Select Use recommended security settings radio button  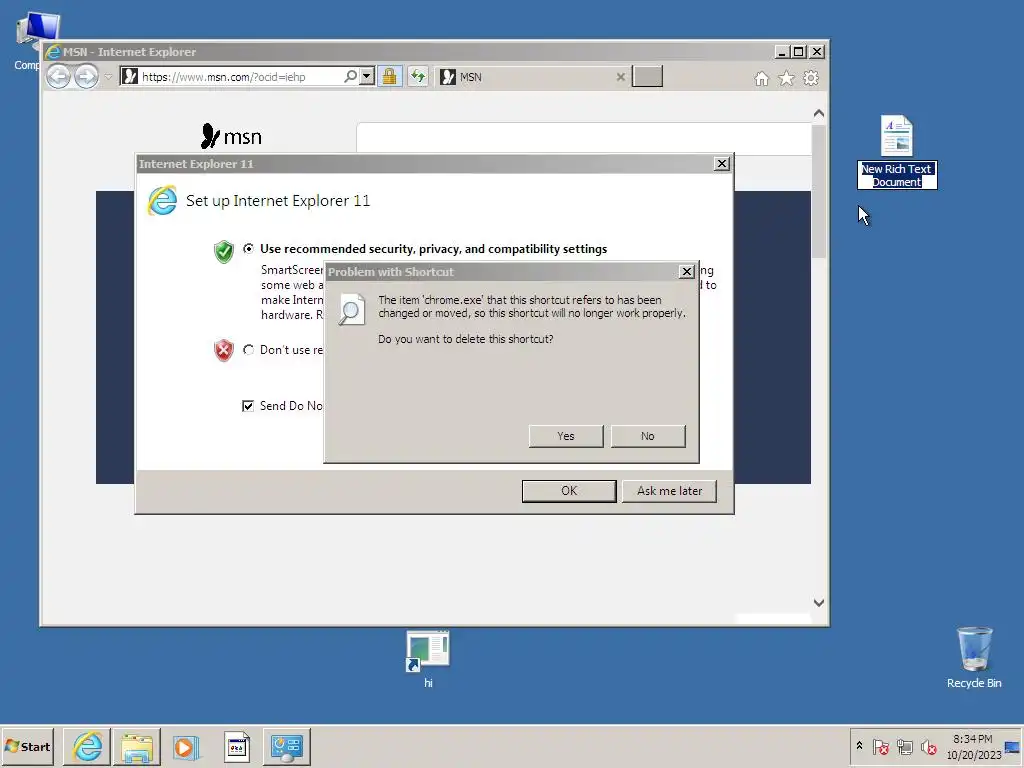click(248, 249)
